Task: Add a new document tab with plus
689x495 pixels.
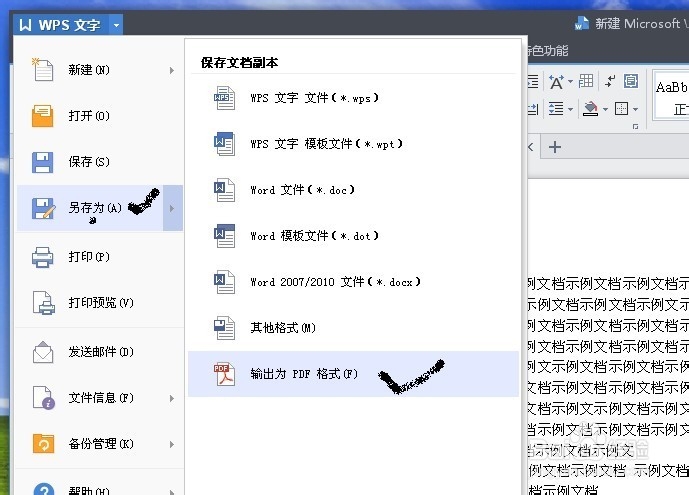Action: point(555,147)
